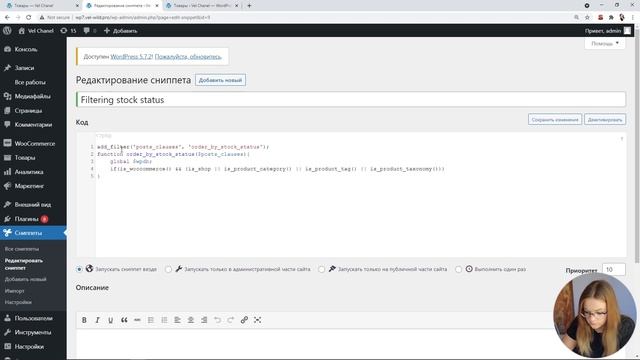Bookmark page with star icon
Image resolution: width=640 pixels, height=360 pixels.
587,18
